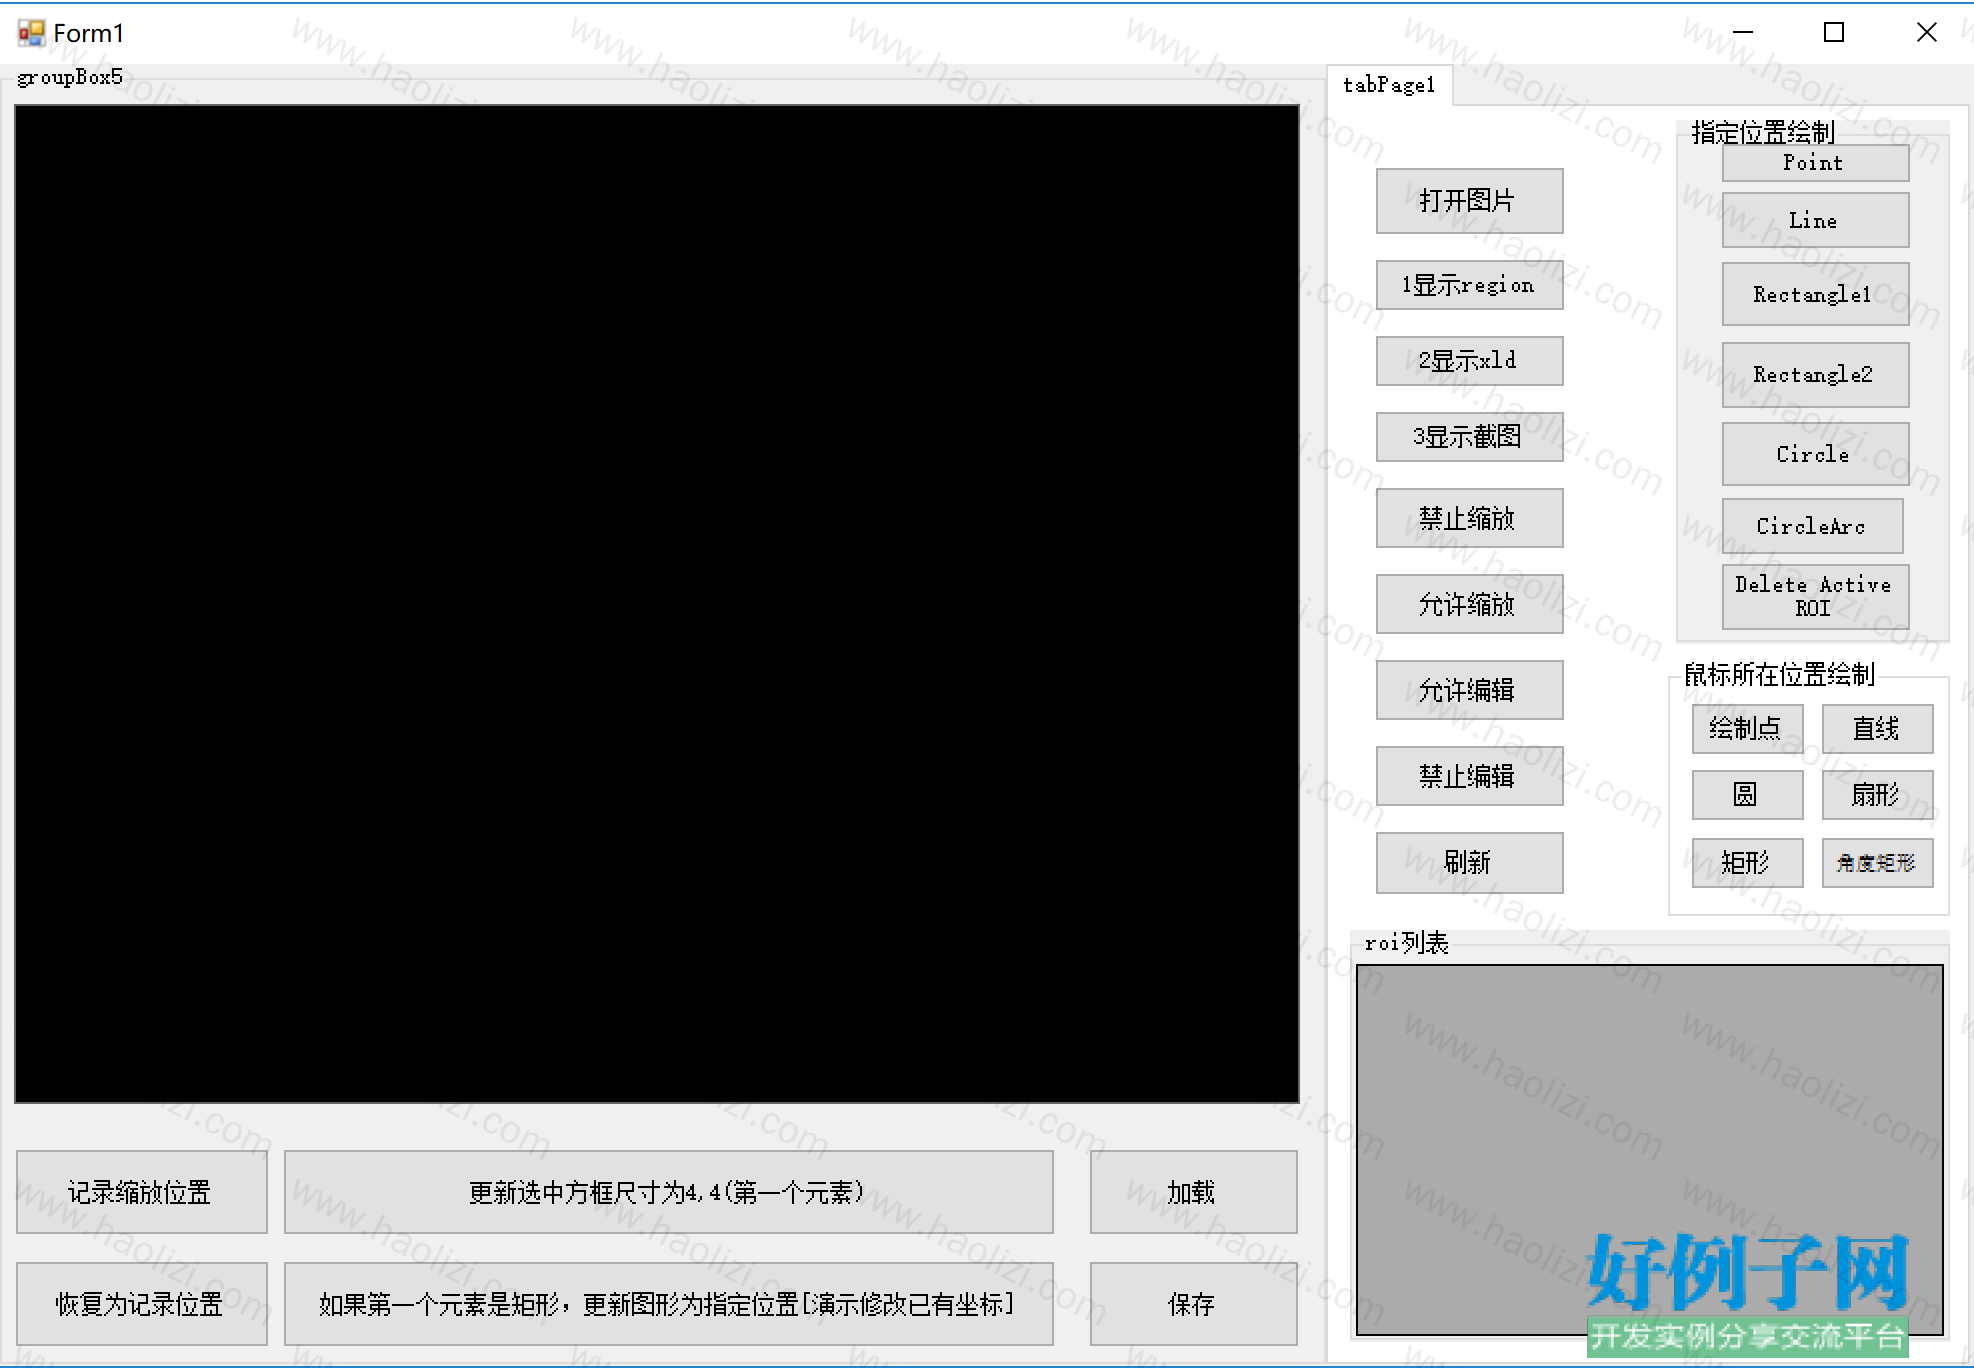
Task: Click 绘制点 to draw a point
Action: tap(1747, 729)
